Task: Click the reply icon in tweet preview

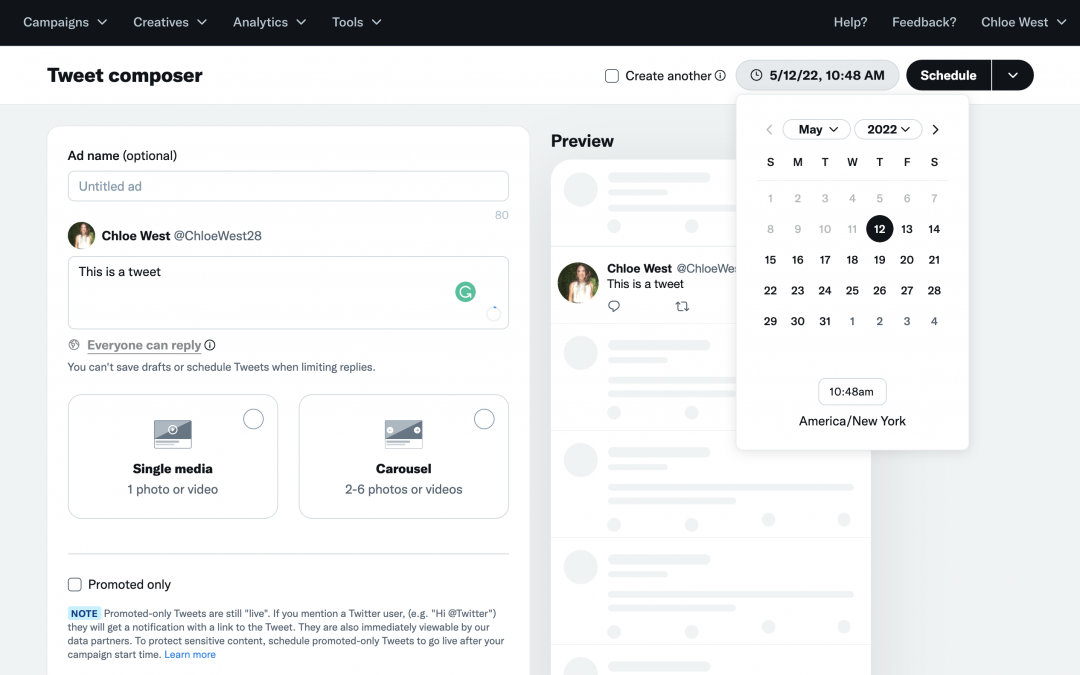Action: [x=614, y=306]
